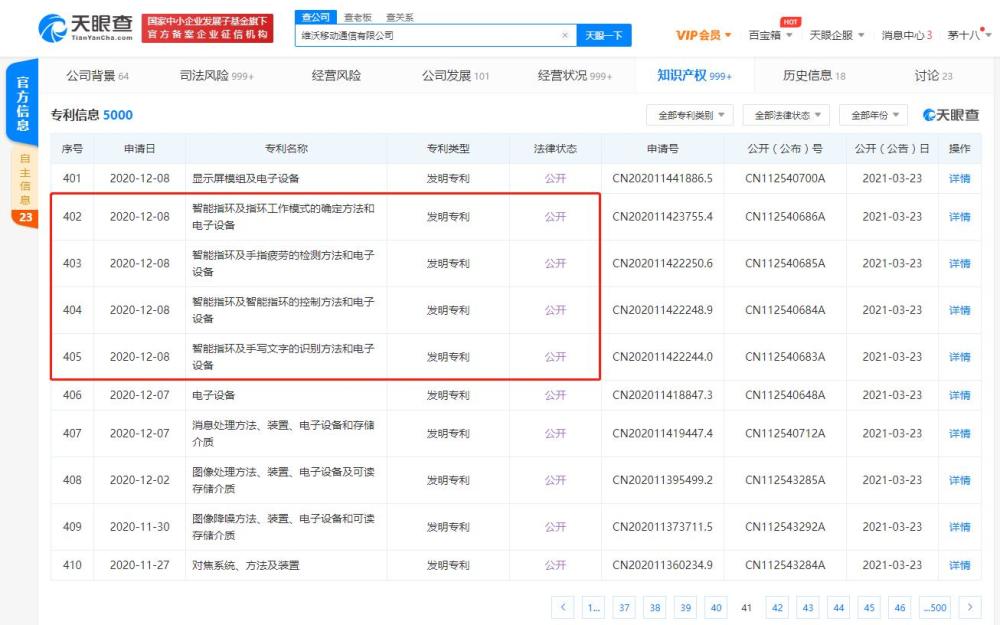This screenshot has height=625, width=1000.
Task: Open 详情 for patent row 402
Action: click(959, 217)
